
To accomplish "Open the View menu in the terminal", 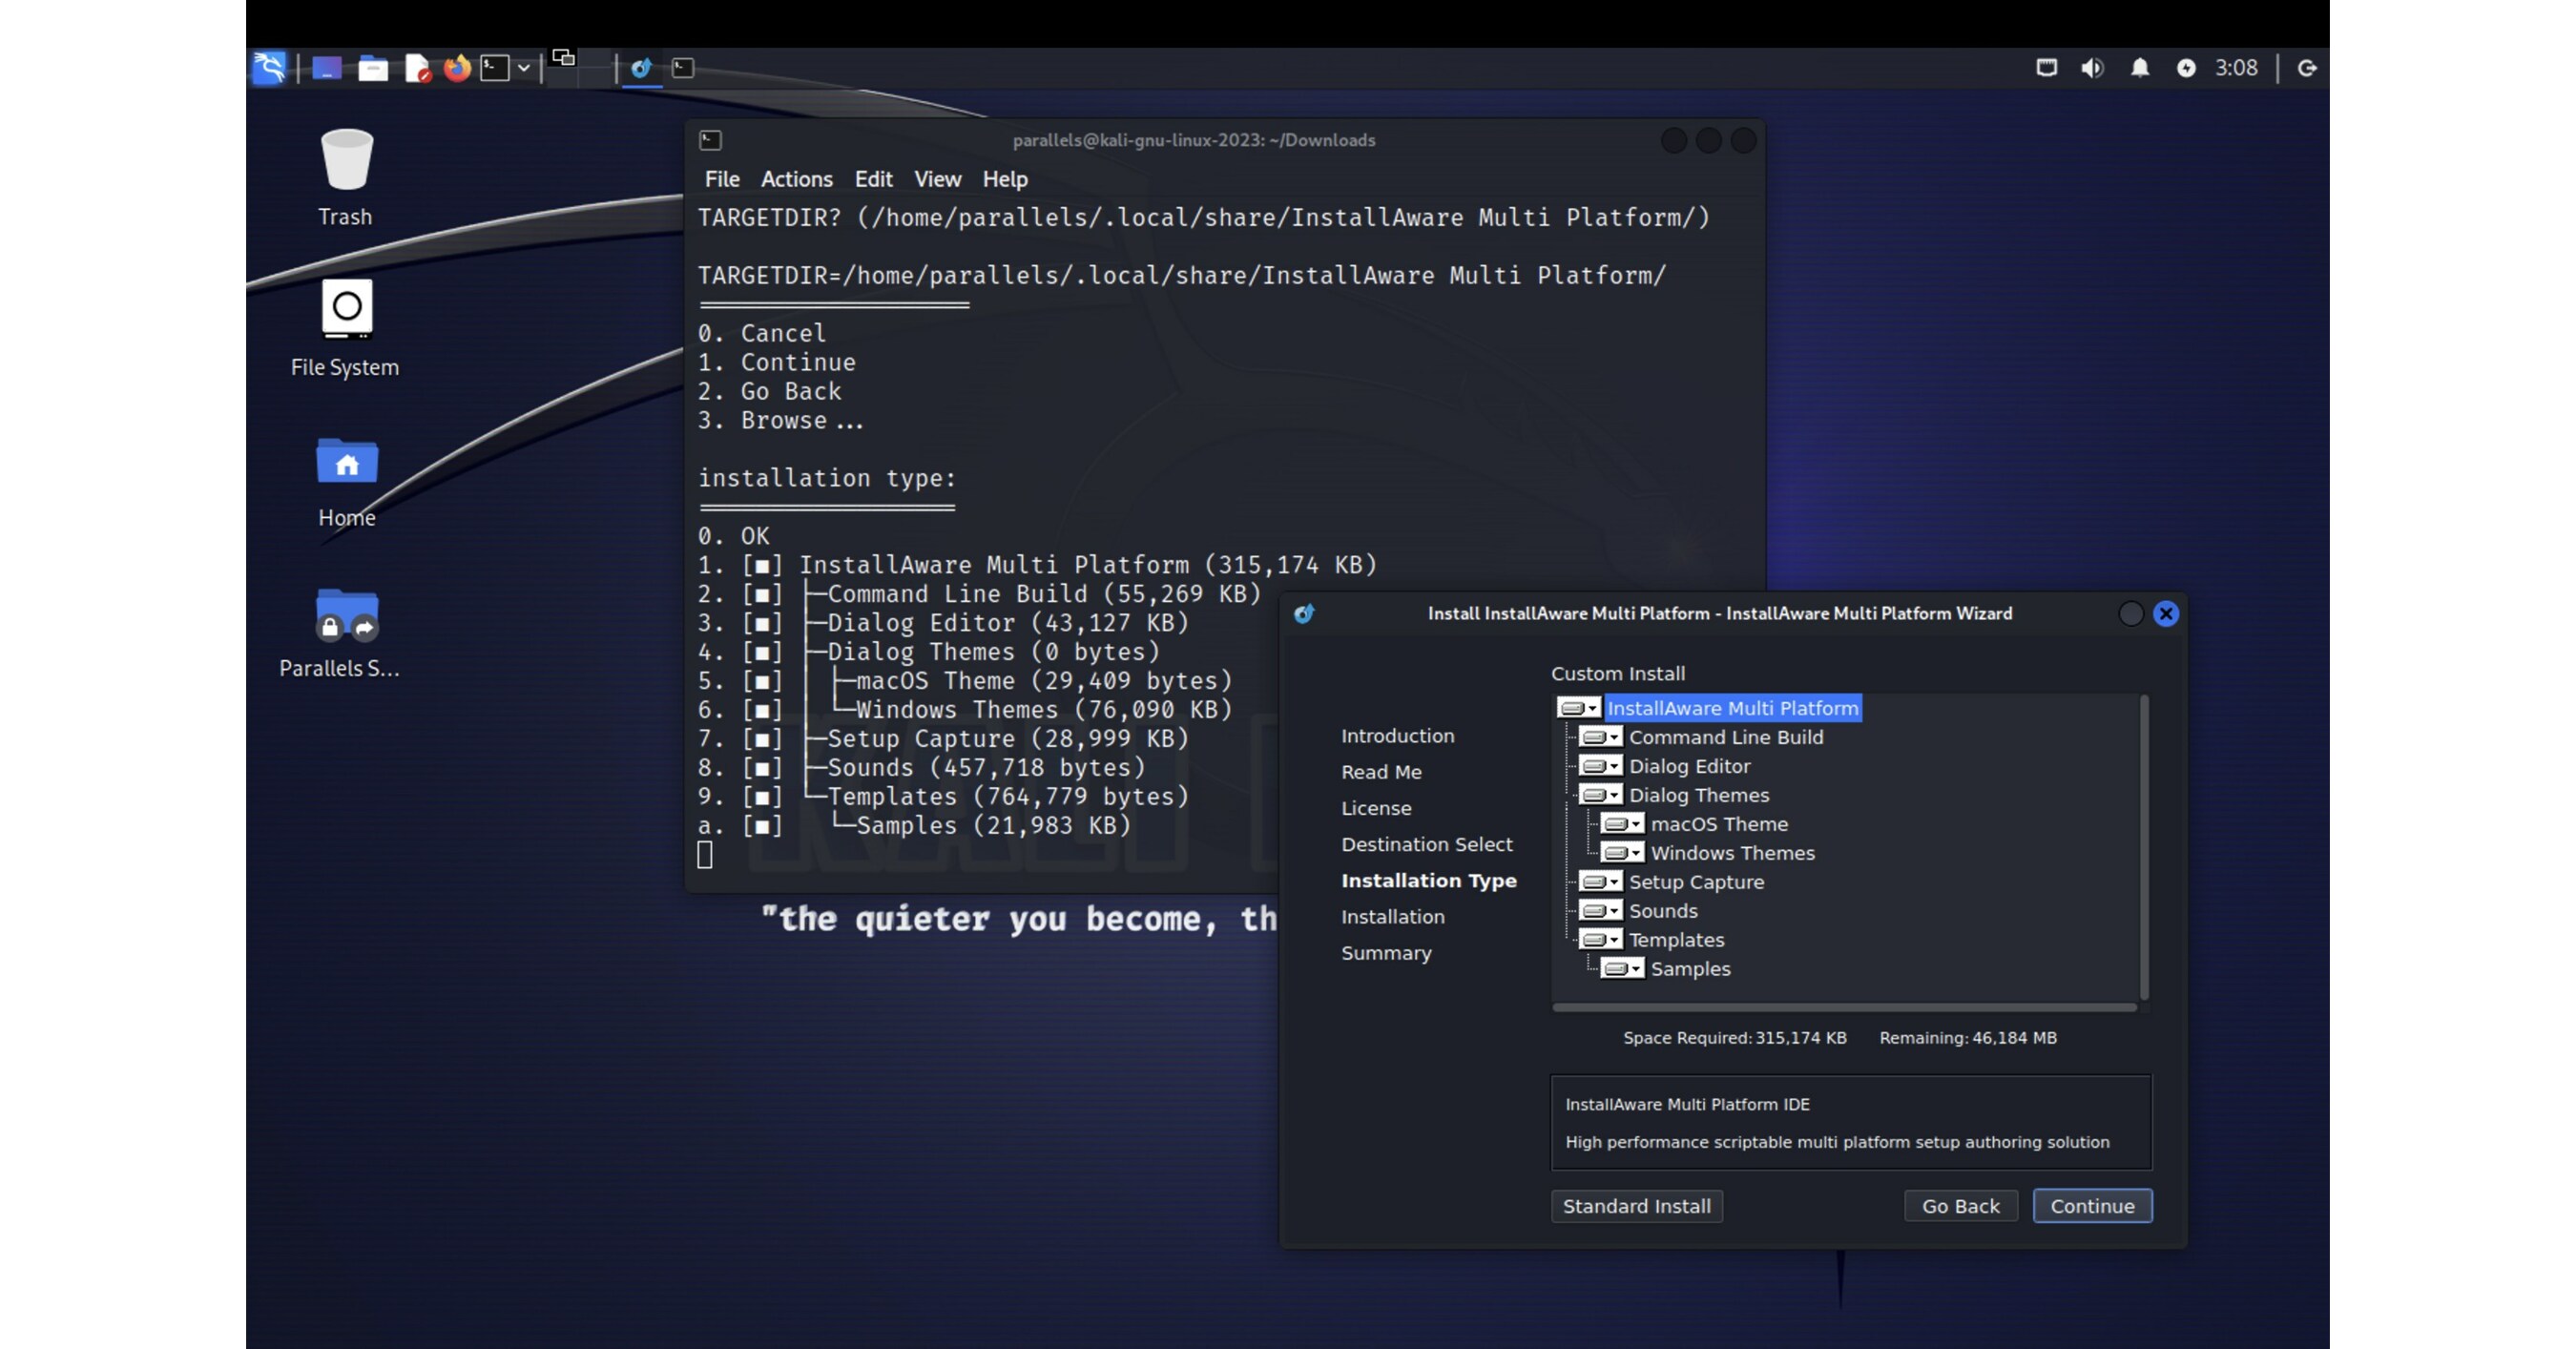I will pos(937,179).
